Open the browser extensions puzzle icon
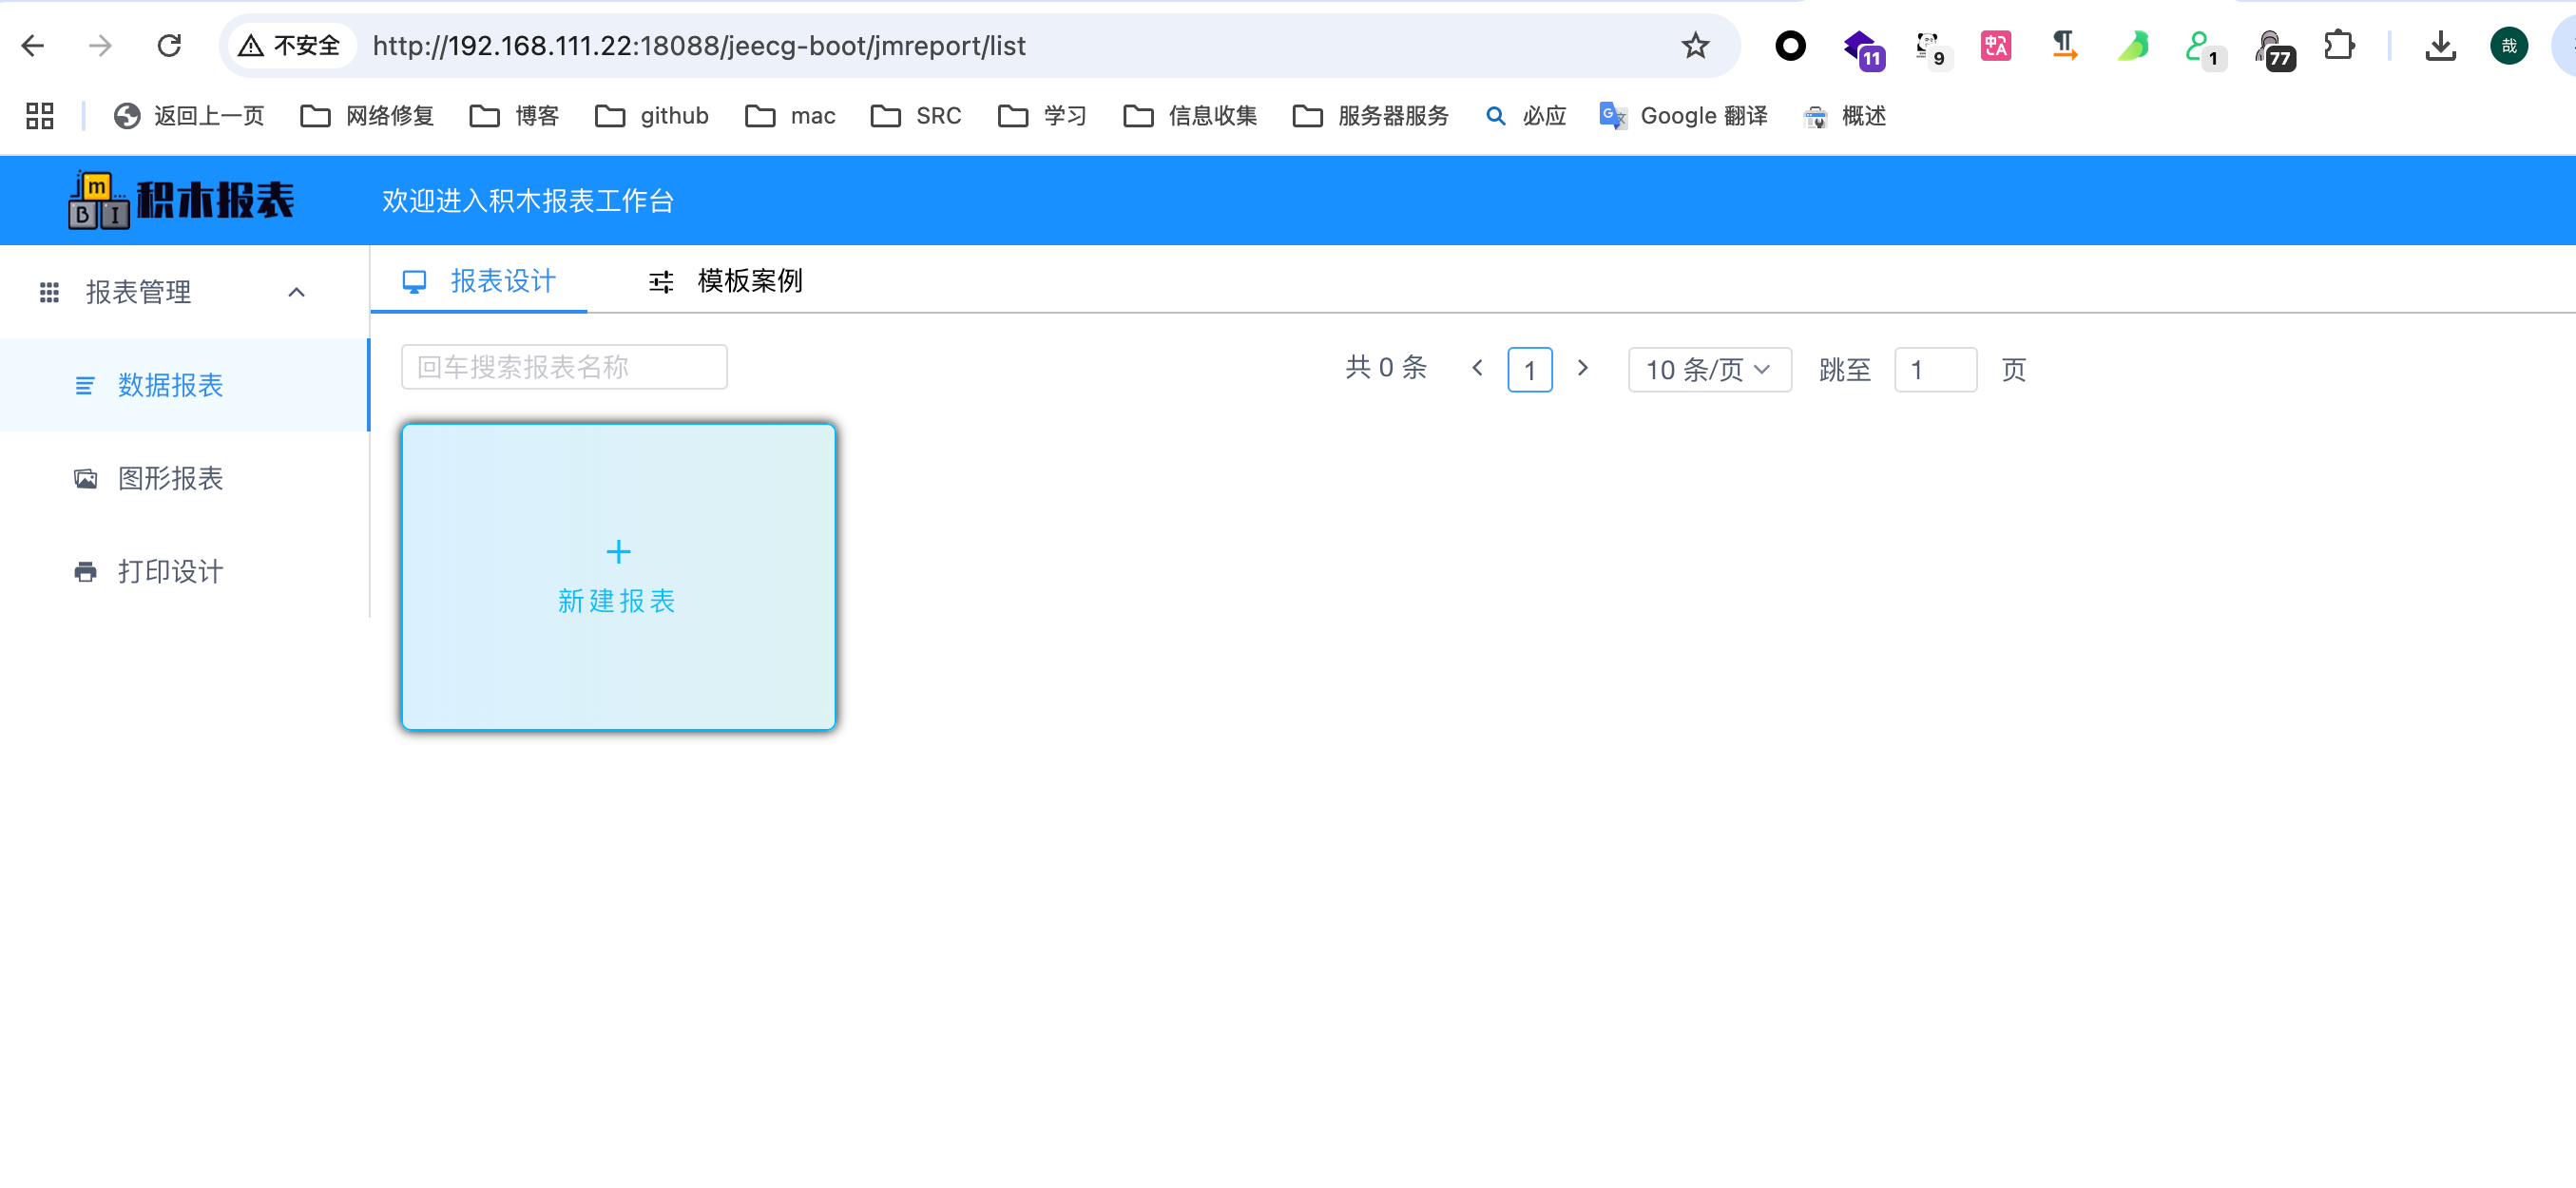 coord(2338,46)
